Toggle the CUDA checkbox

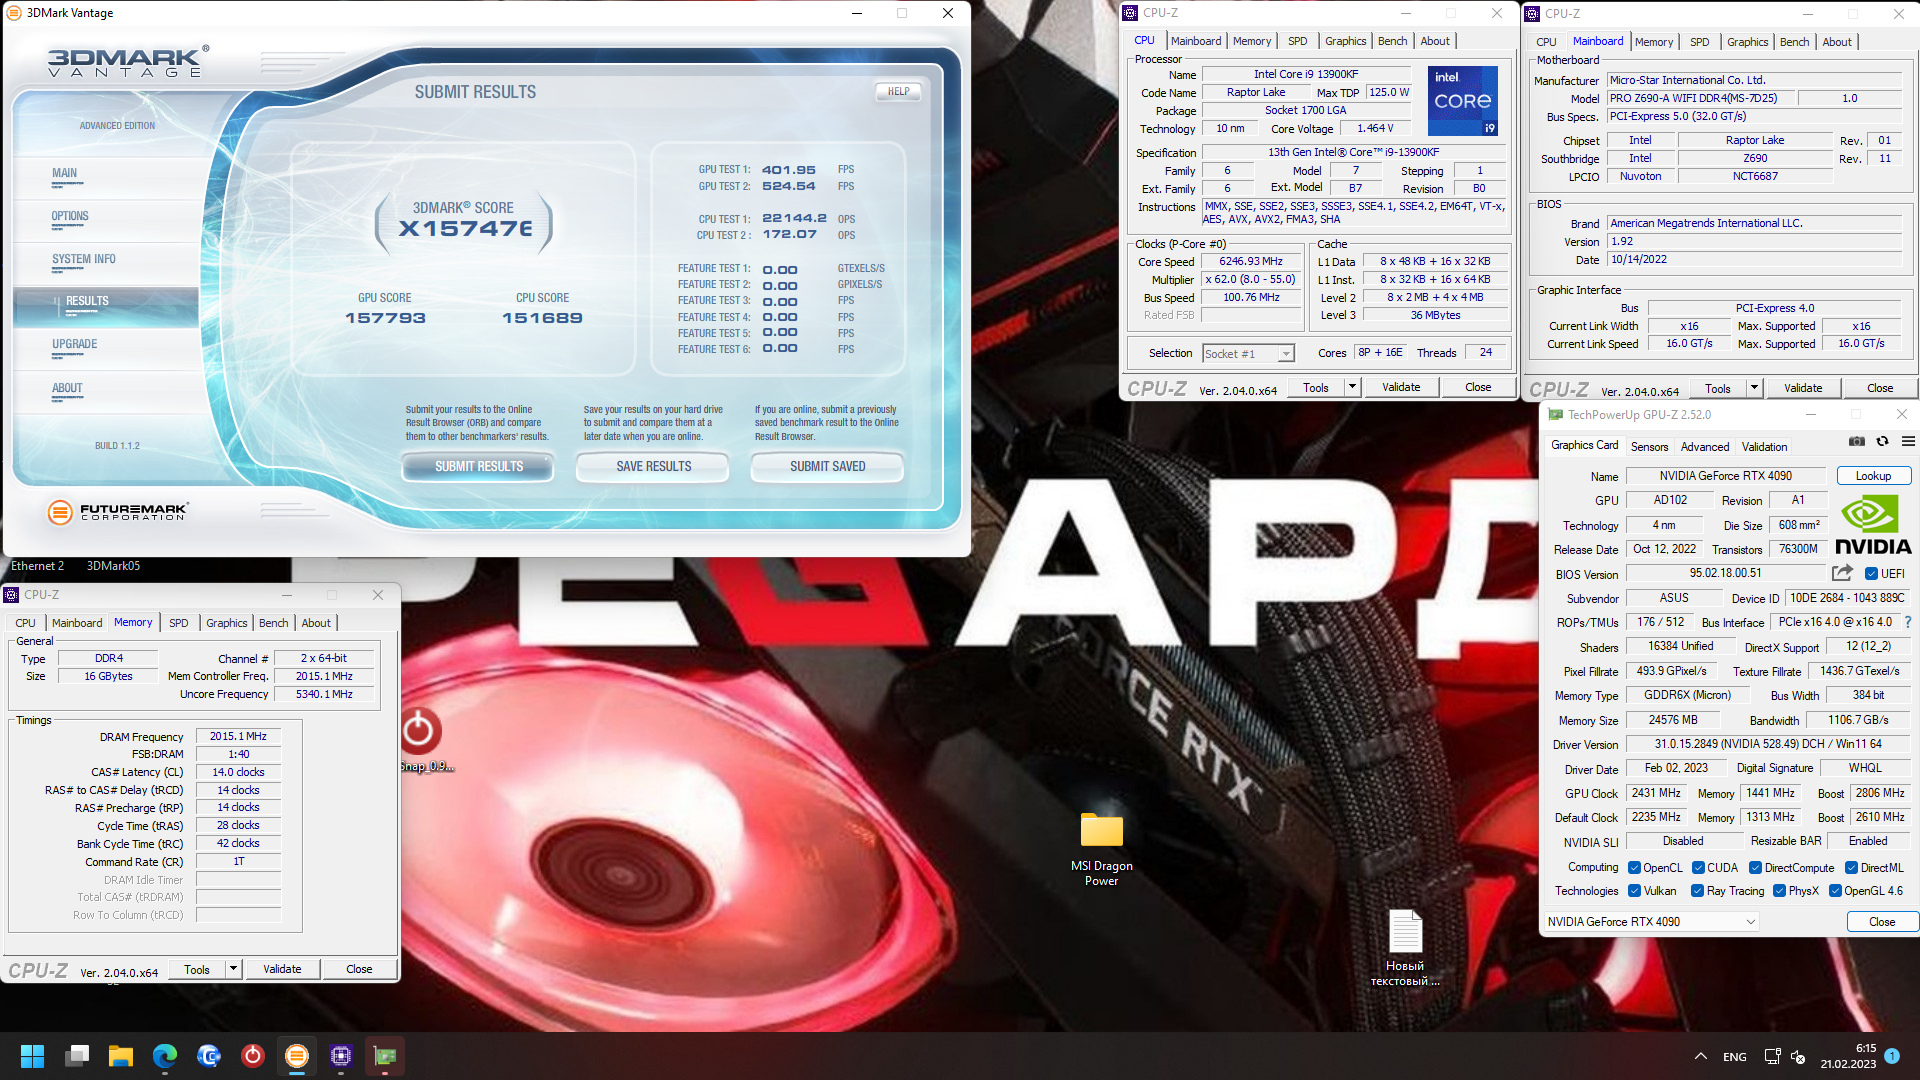pyautogui.click(x=1698, y=868)
